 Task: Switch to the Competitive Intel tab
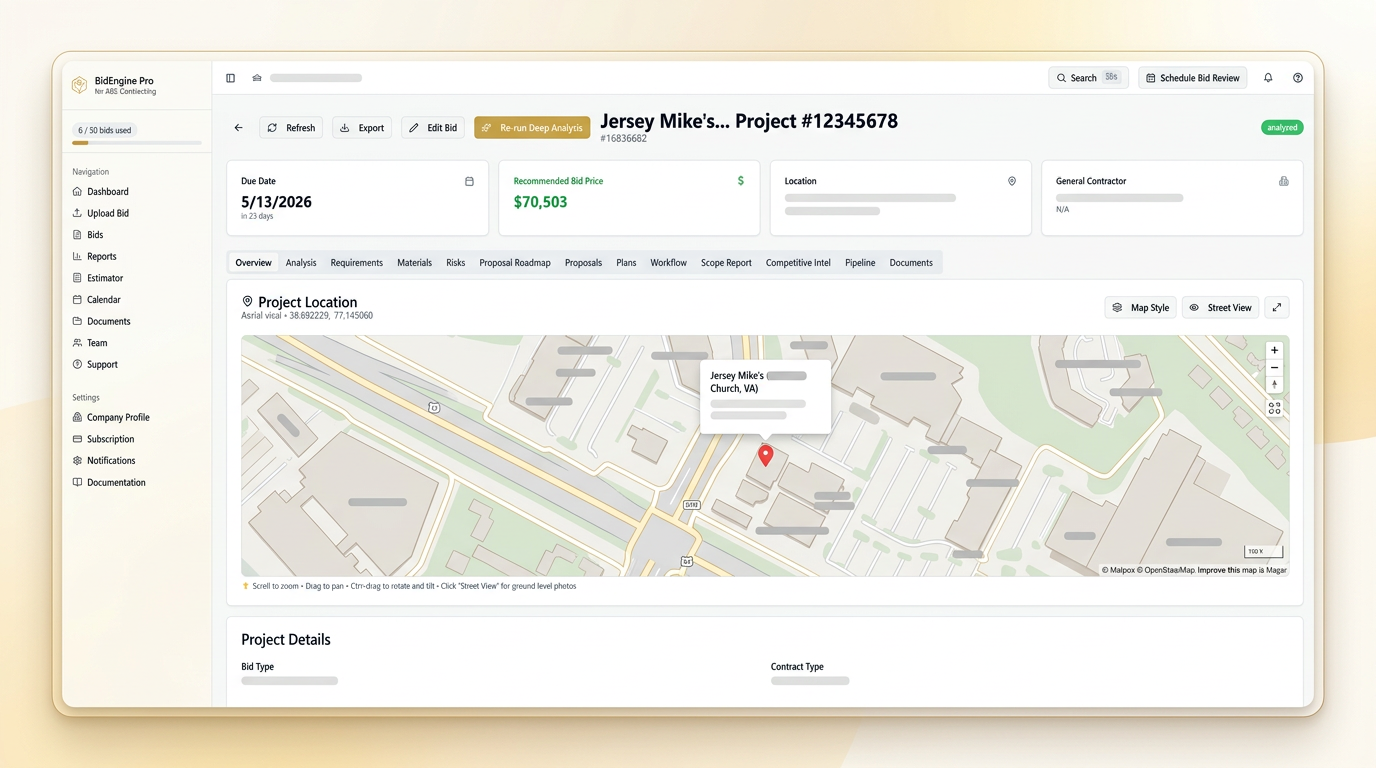[x=798, y=263]
